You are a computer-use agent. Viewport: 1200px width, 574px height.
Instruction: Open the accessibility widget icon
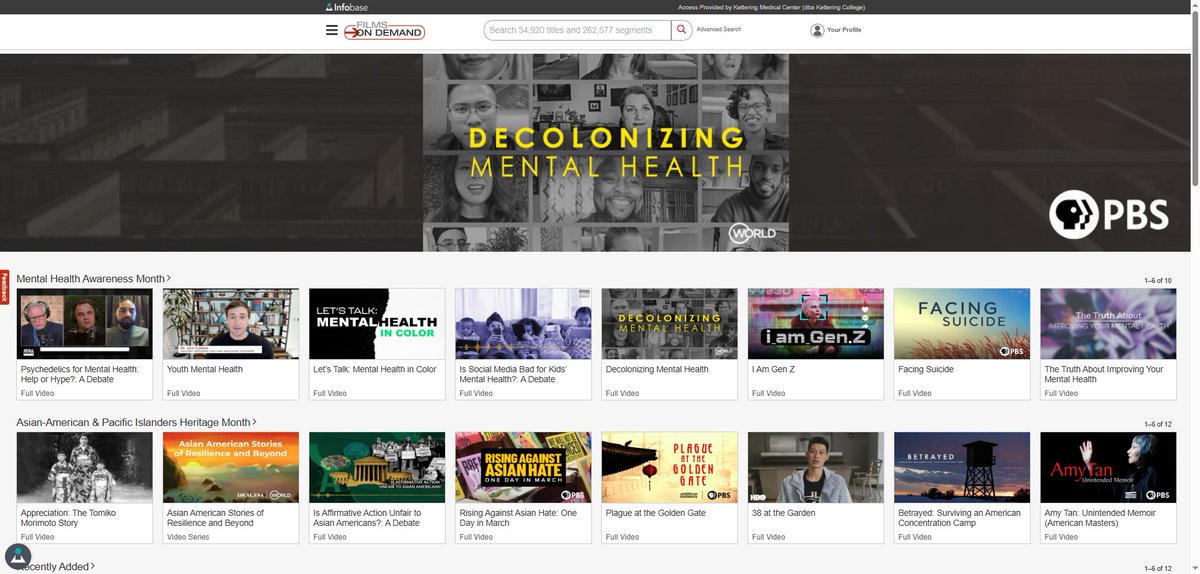pos(18,556)
